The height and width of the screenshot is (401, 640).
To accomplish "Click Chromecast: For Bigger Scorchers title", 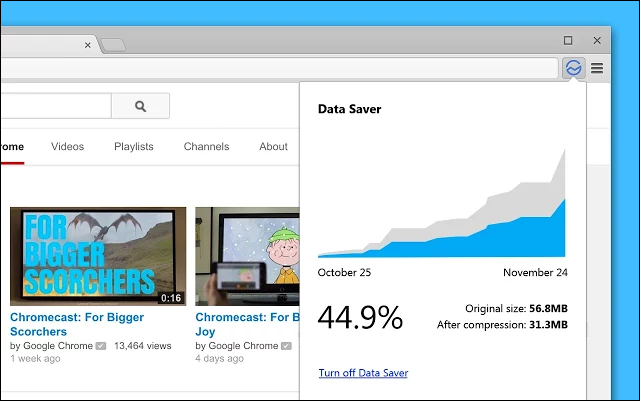I will coord(77,324).
